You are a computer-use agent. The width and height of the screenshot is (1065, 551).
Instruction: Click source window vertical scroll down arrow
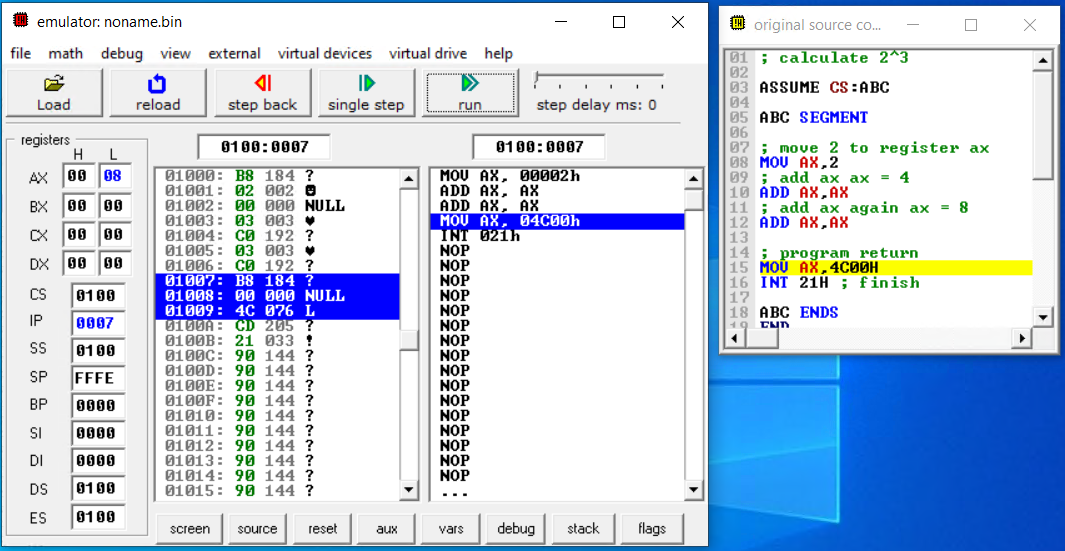pos(1041,317)
